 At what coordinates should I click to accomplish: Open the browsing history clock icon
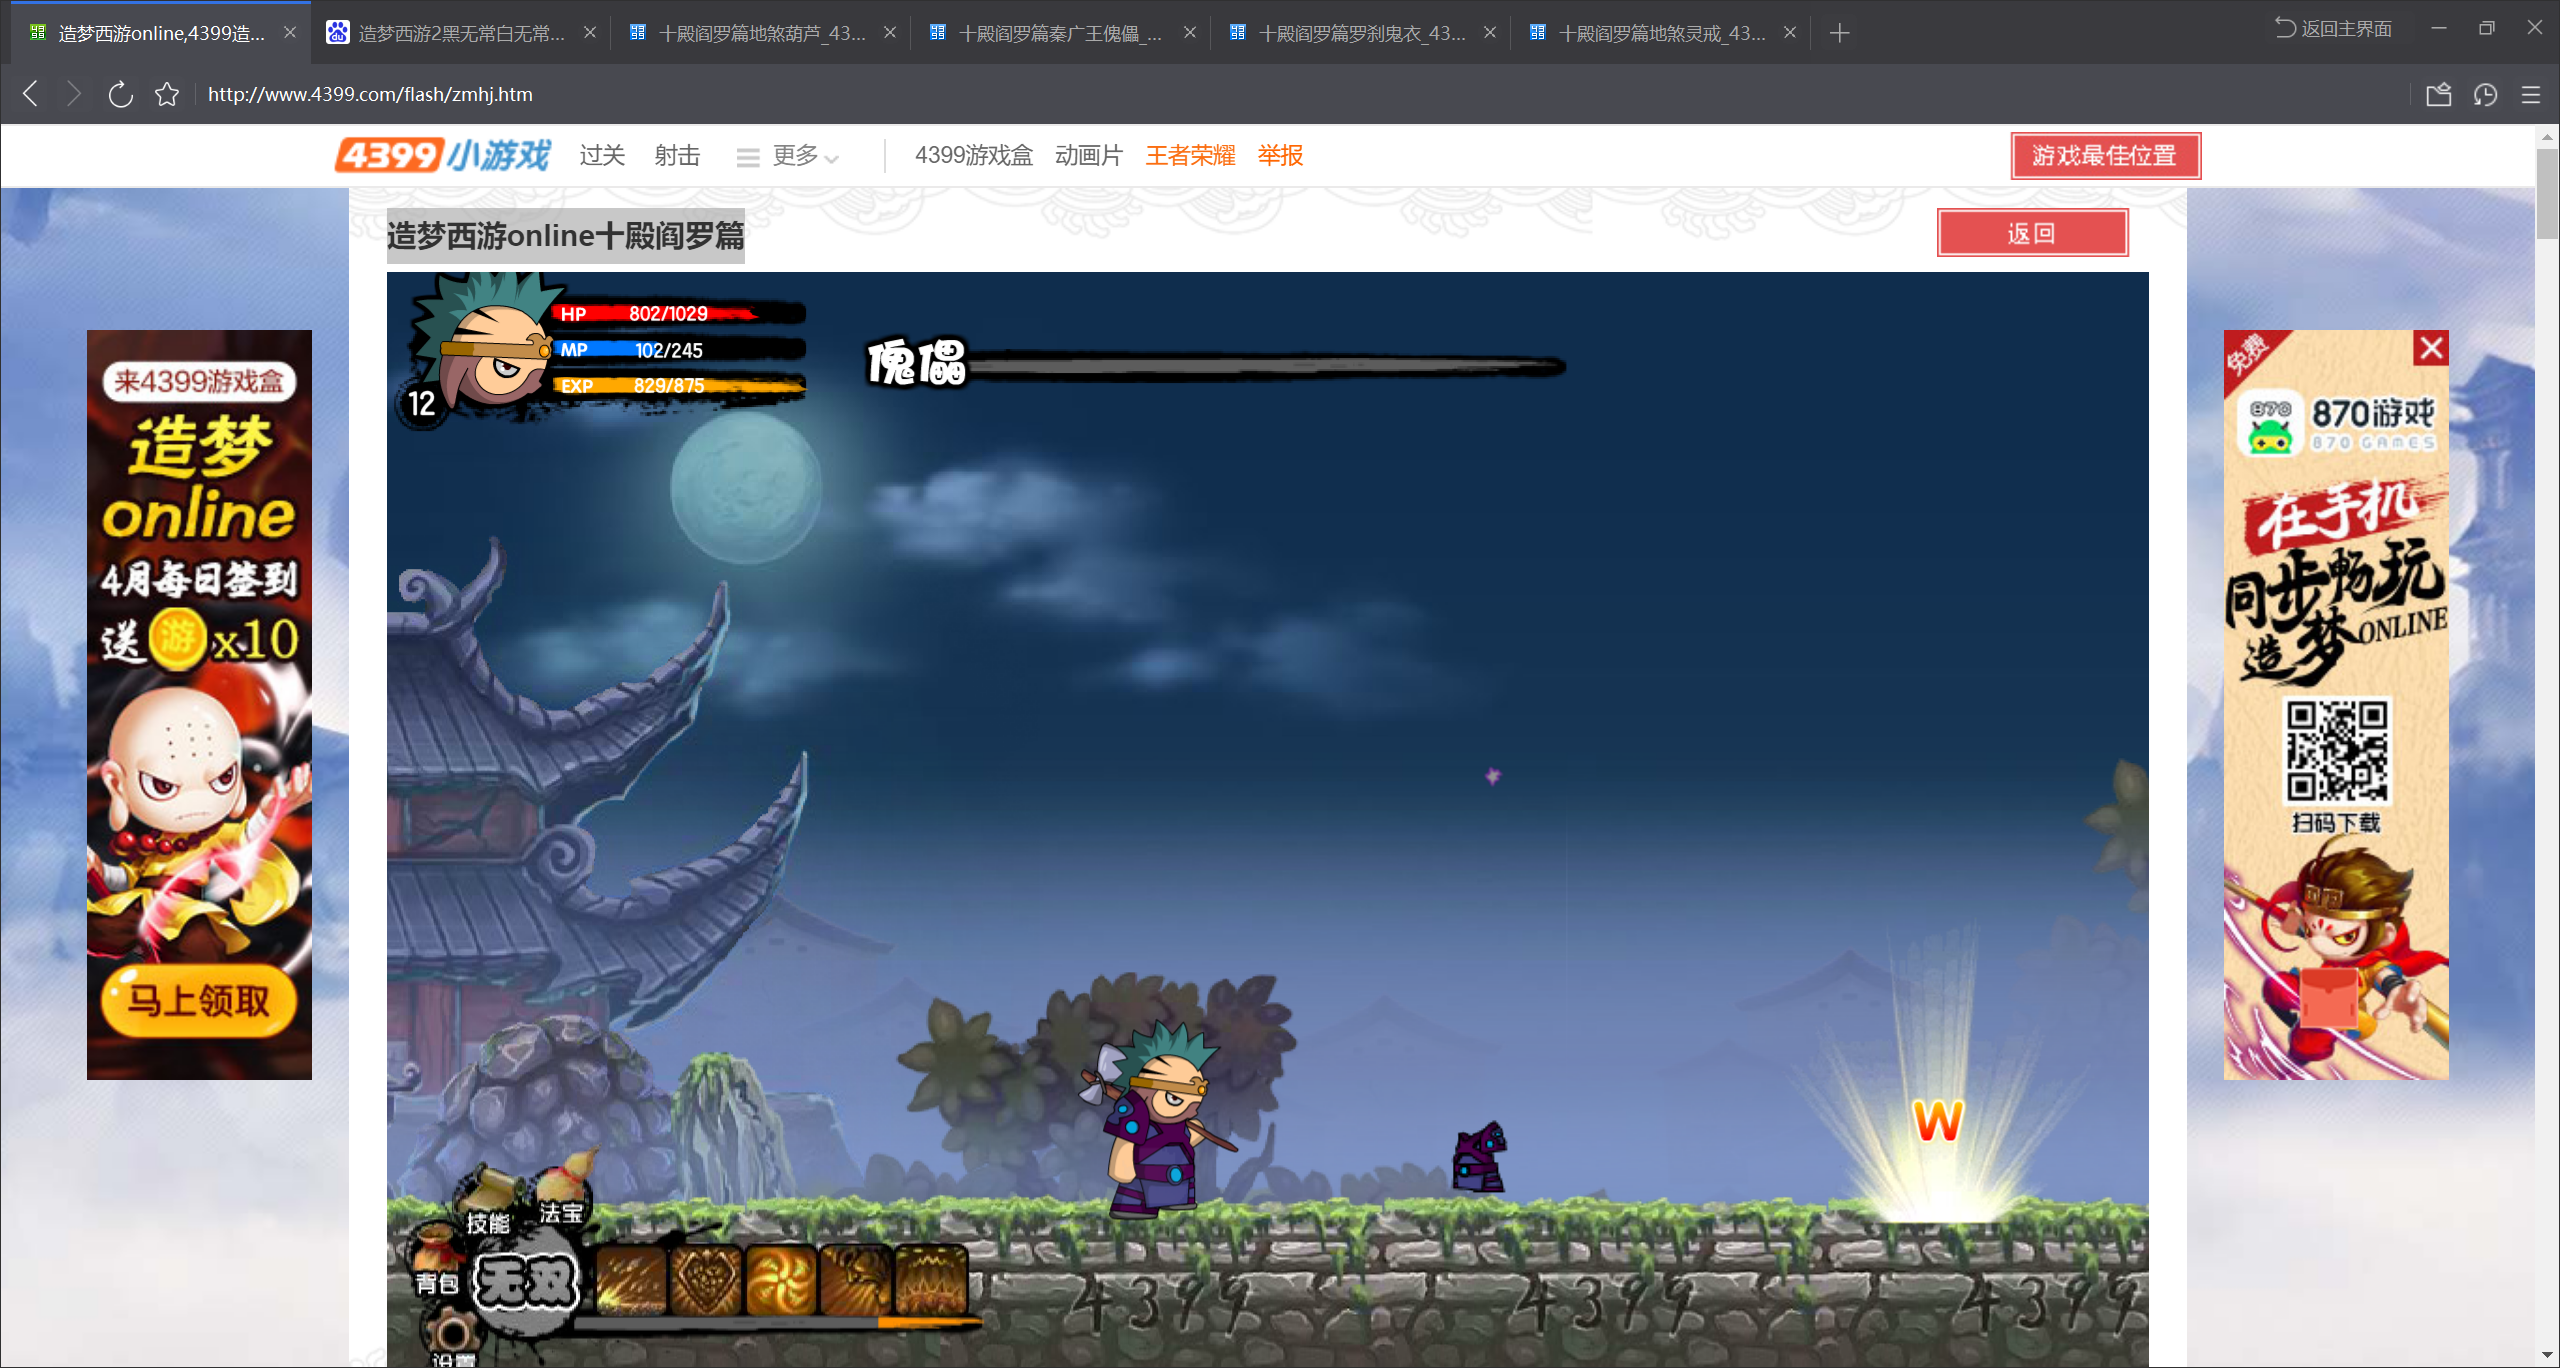(x=2485, y=95)
